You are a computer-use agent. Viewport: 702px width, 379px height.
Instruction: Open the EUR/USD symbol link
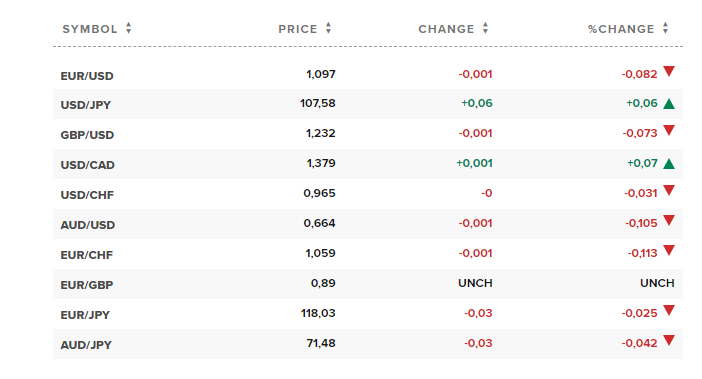(x=87, y=76)
